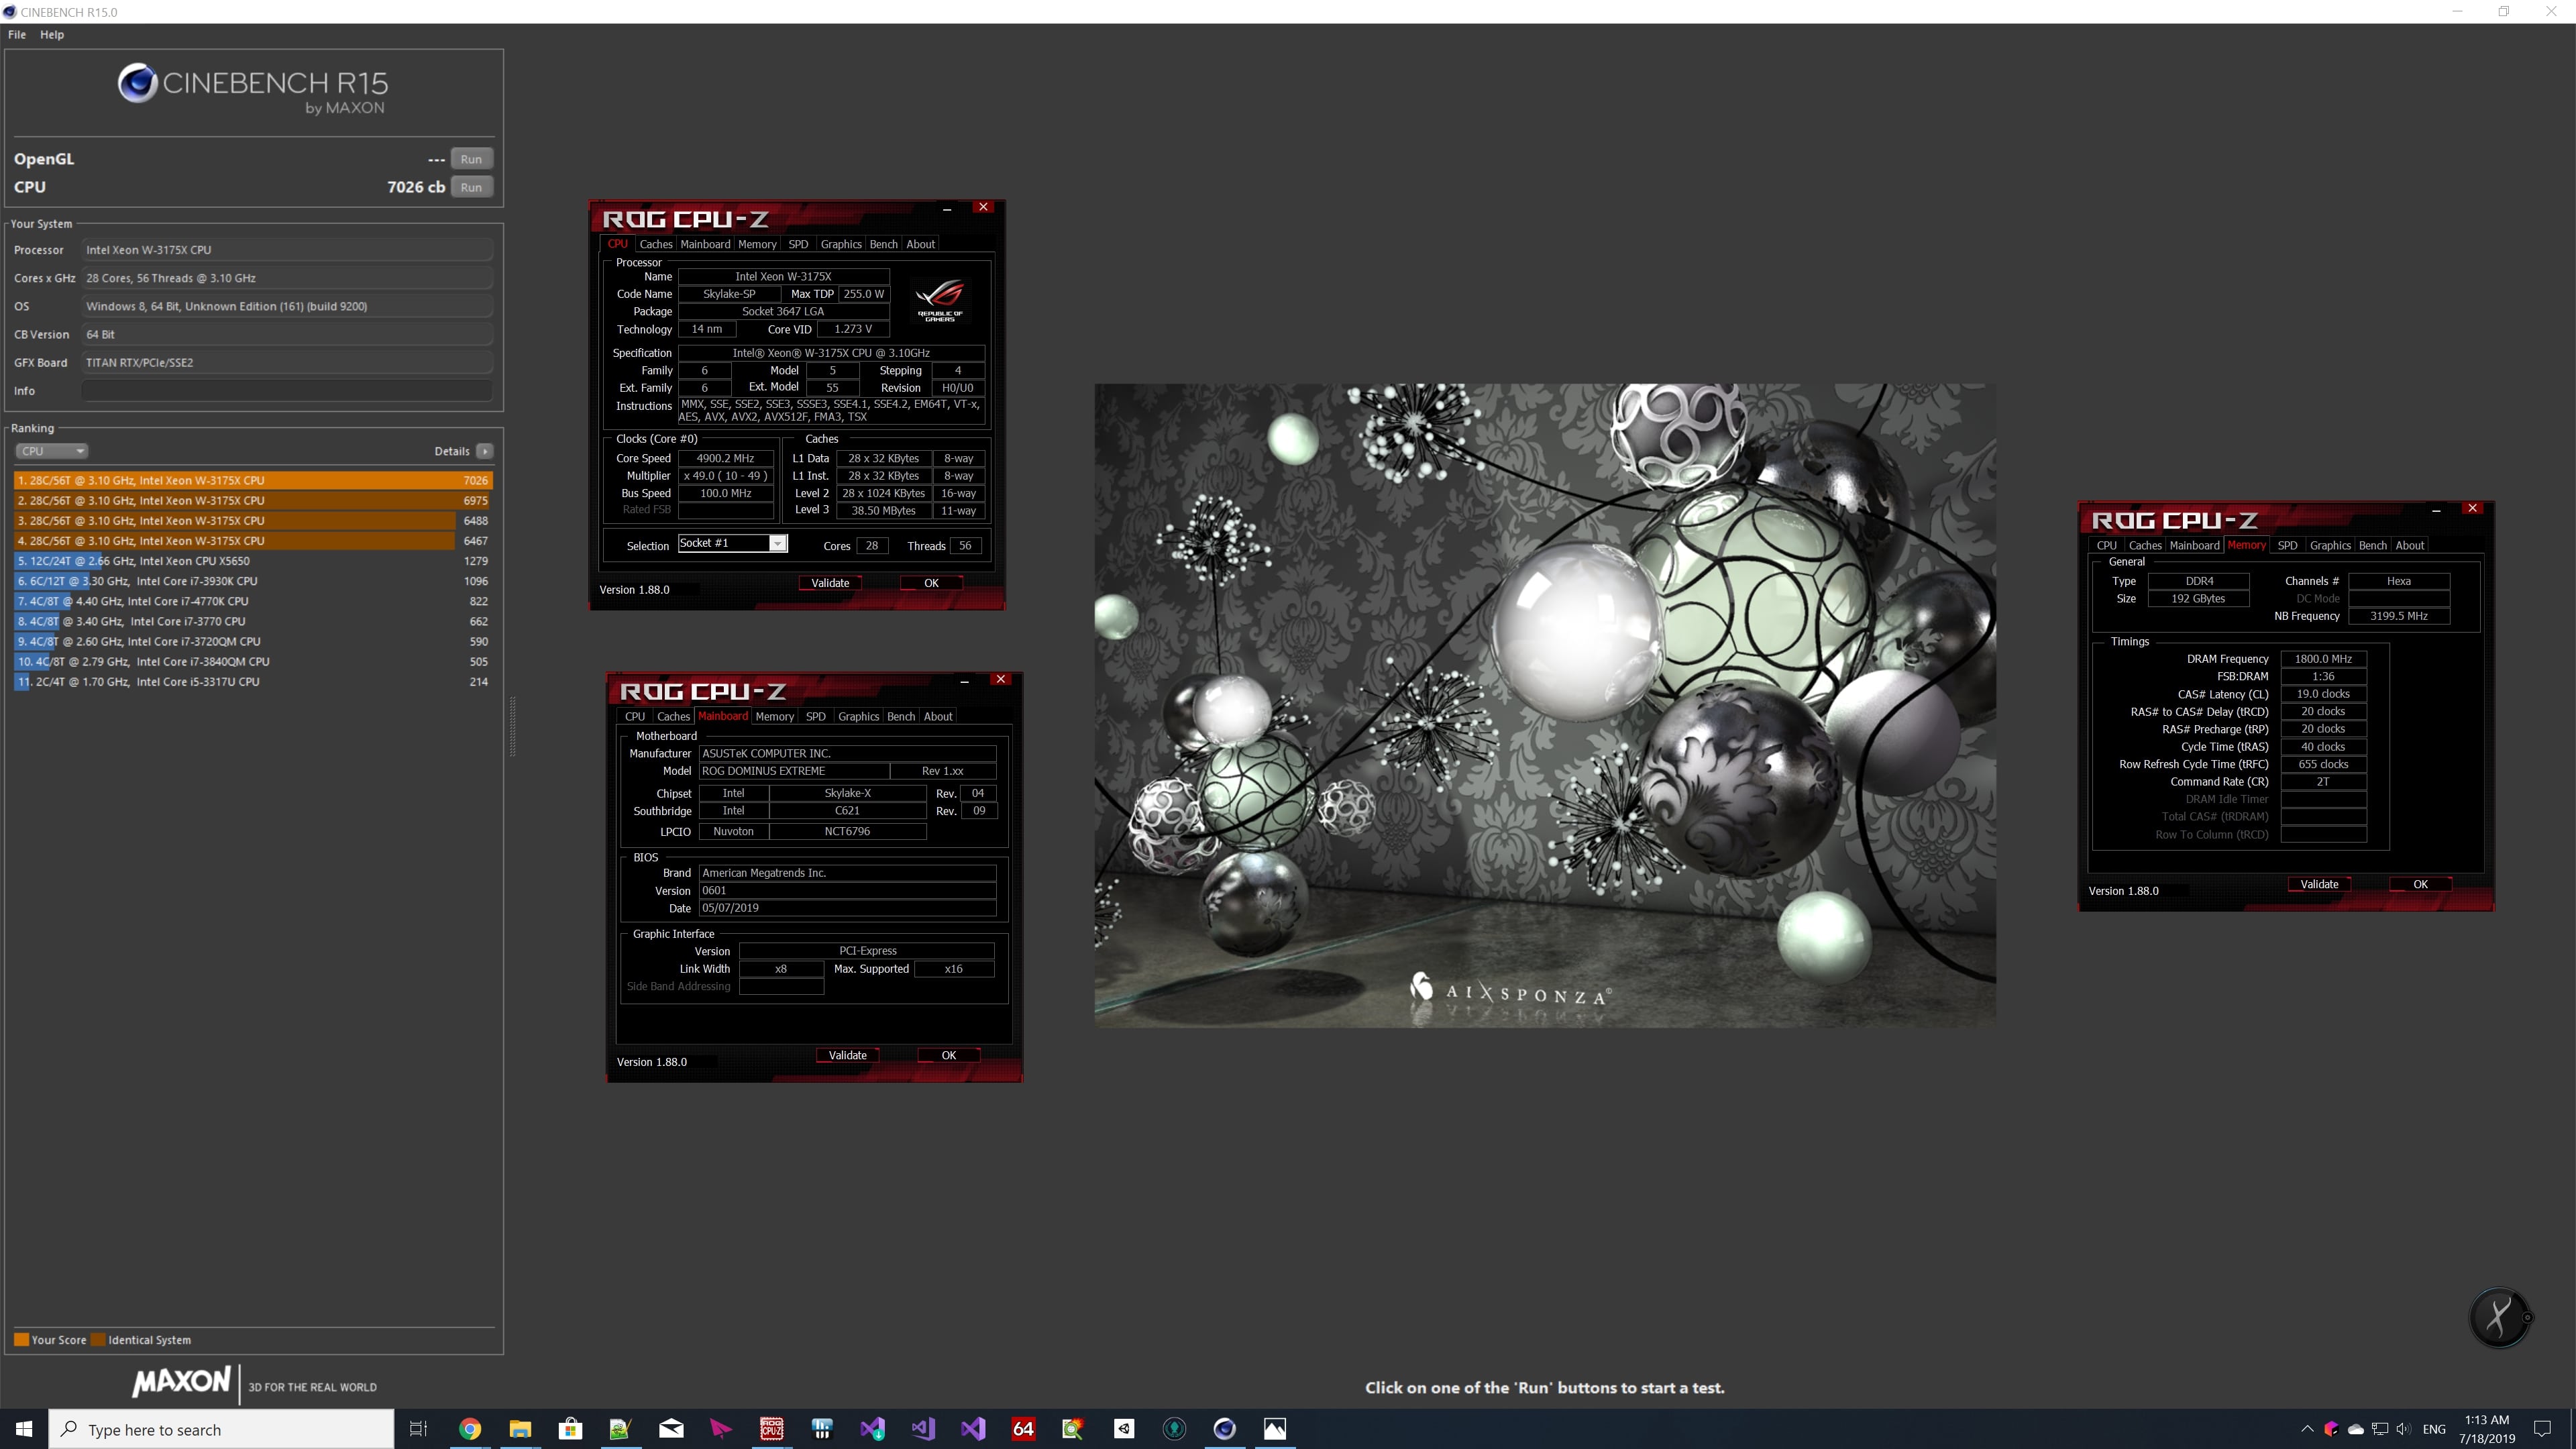Click the taskbar search box
This screenshot has height=1449, width=2576.
click(x=221, y=1429)
